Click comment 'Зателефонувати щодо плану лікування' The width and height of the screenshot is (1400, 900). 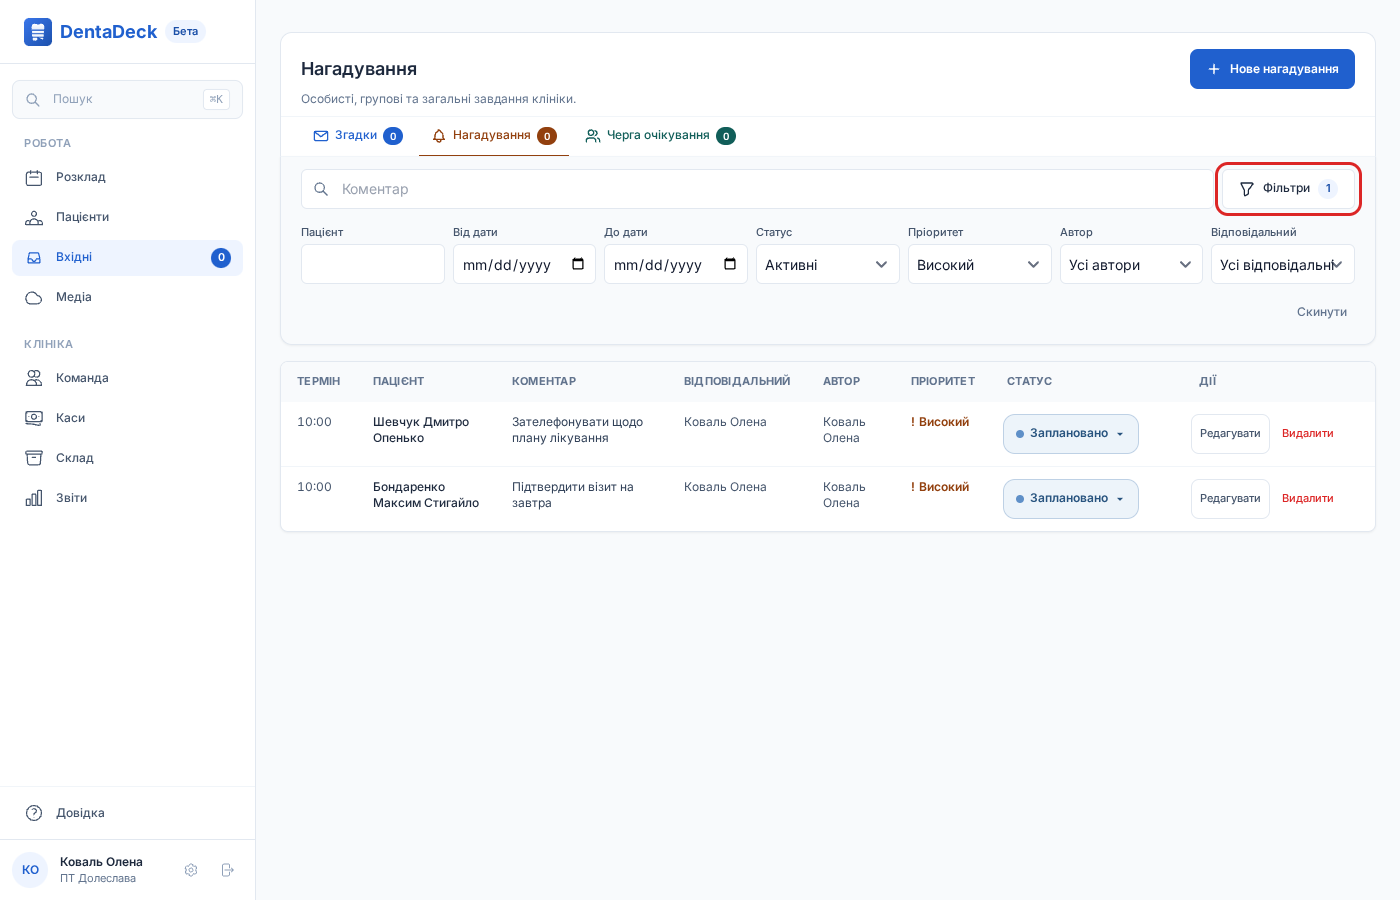click(577, 430)
